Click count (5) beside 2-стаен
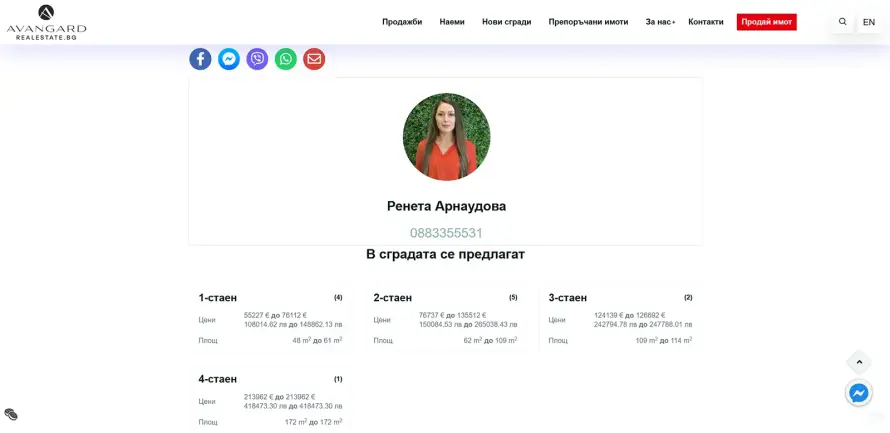 tap(513, 297)
